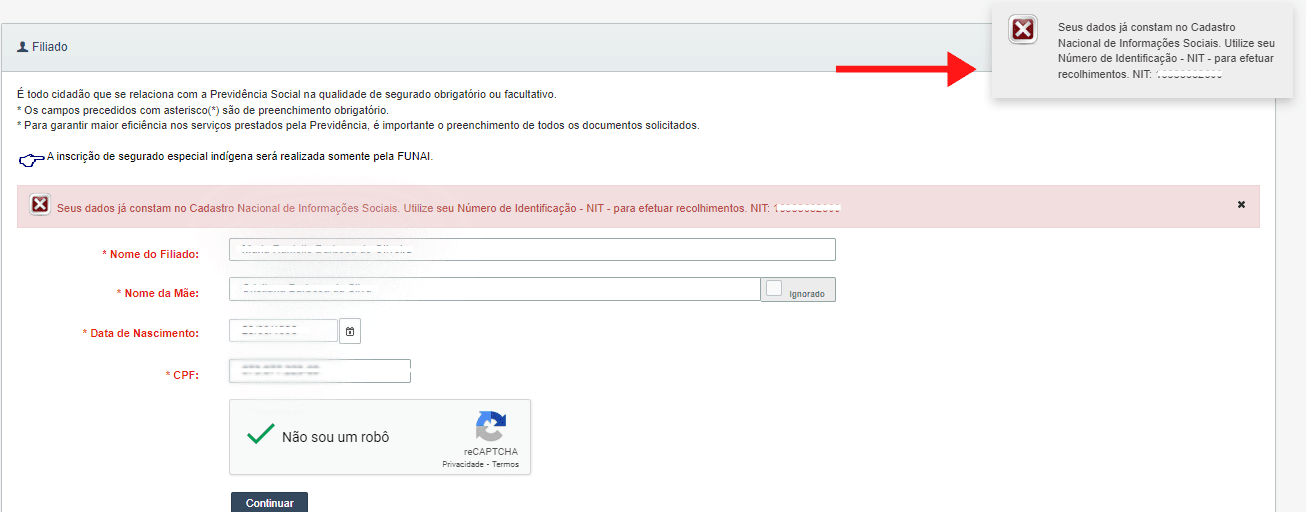Toggle the Ignorado checkbox
This screenshot has height=512, width=1306.
point(774,288)
